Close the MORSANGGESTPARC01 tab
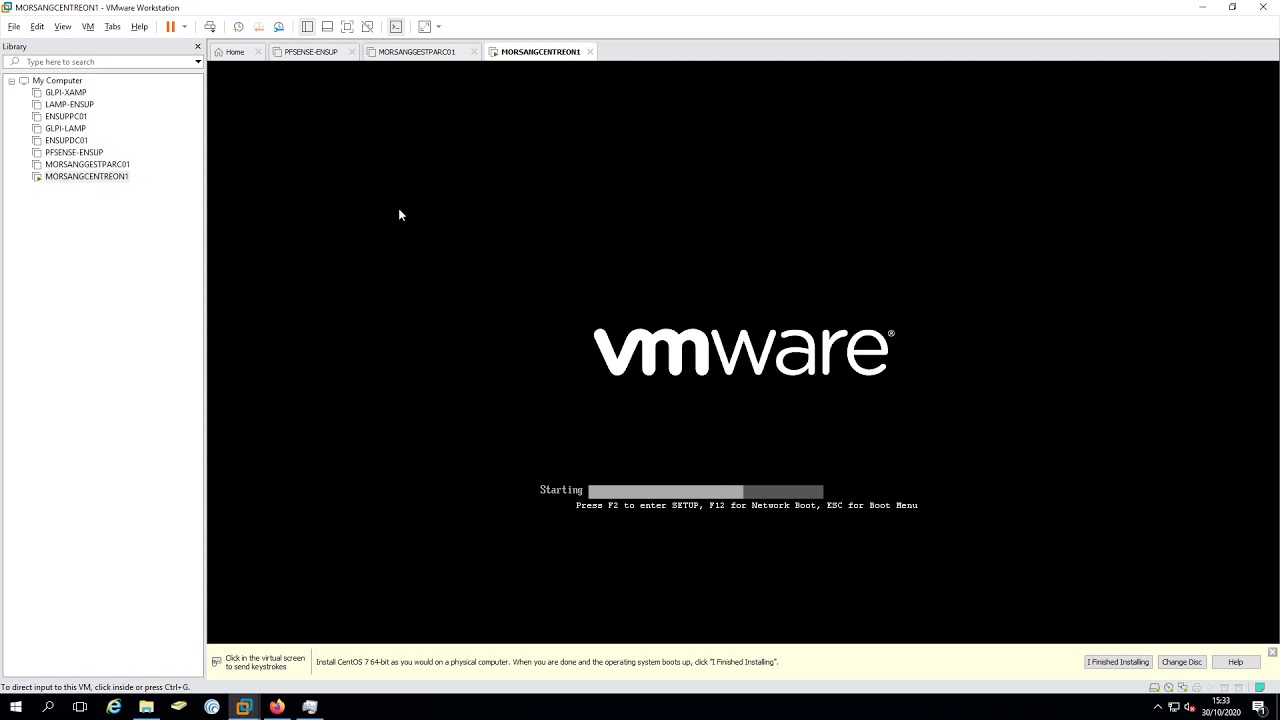The height and width of the screenshot is (720, 1280). coord(474,52)
